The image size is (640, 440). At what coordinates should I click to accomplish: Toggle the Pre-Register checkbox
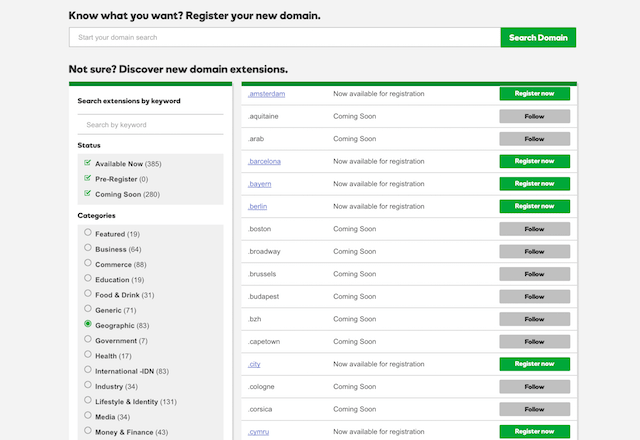88,178
